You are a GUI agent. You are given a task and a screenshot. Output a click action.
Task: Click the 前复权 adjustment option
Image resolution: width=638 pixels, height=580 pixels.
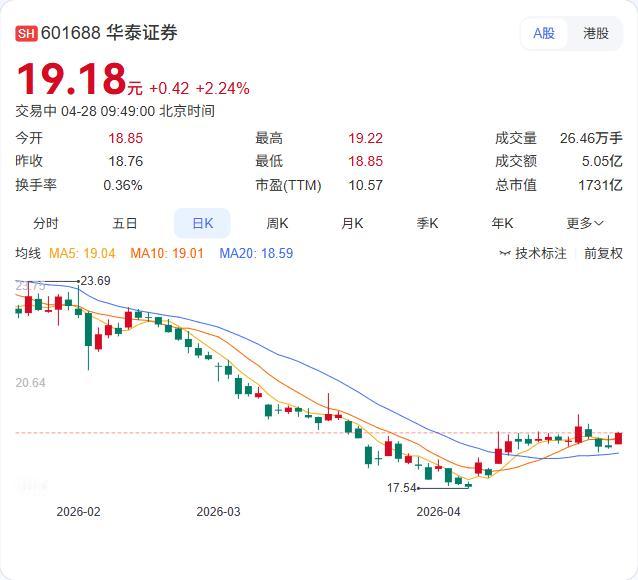[603, 254]
